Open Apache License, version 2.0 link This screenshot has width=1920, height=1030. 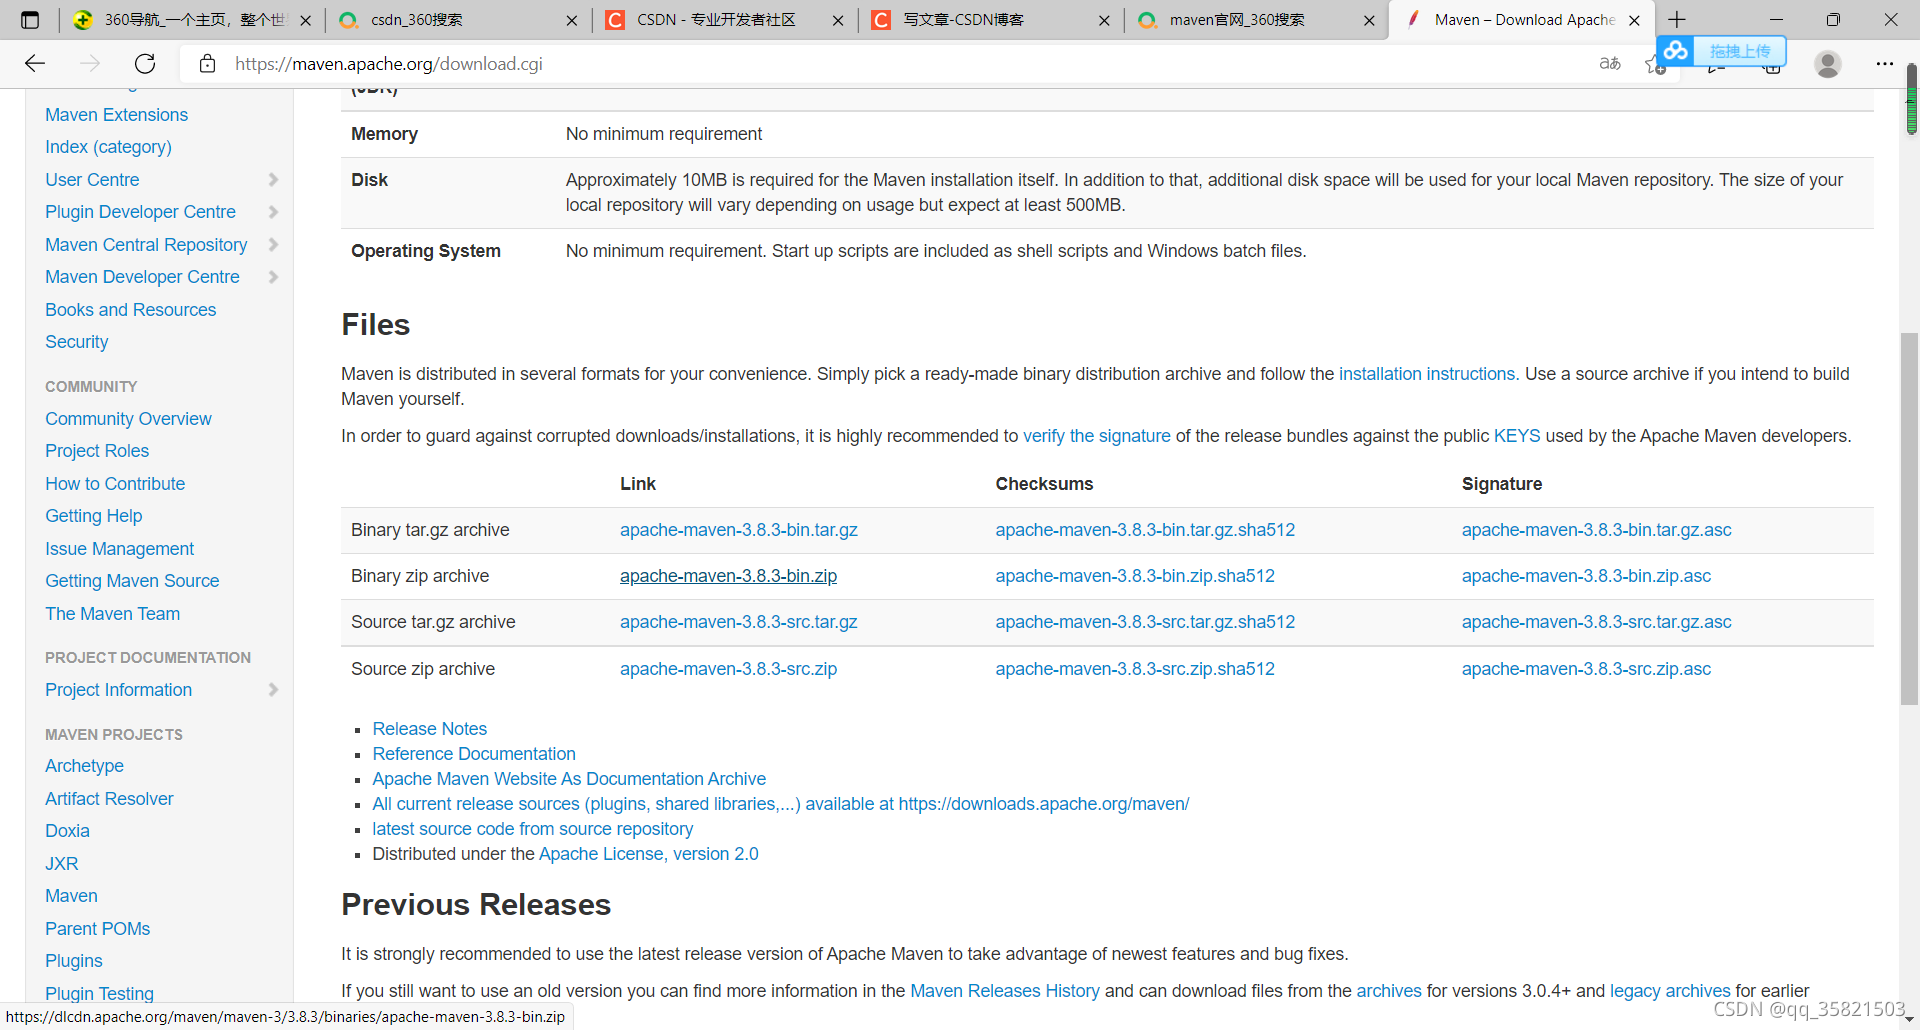[x=649, y=854]
